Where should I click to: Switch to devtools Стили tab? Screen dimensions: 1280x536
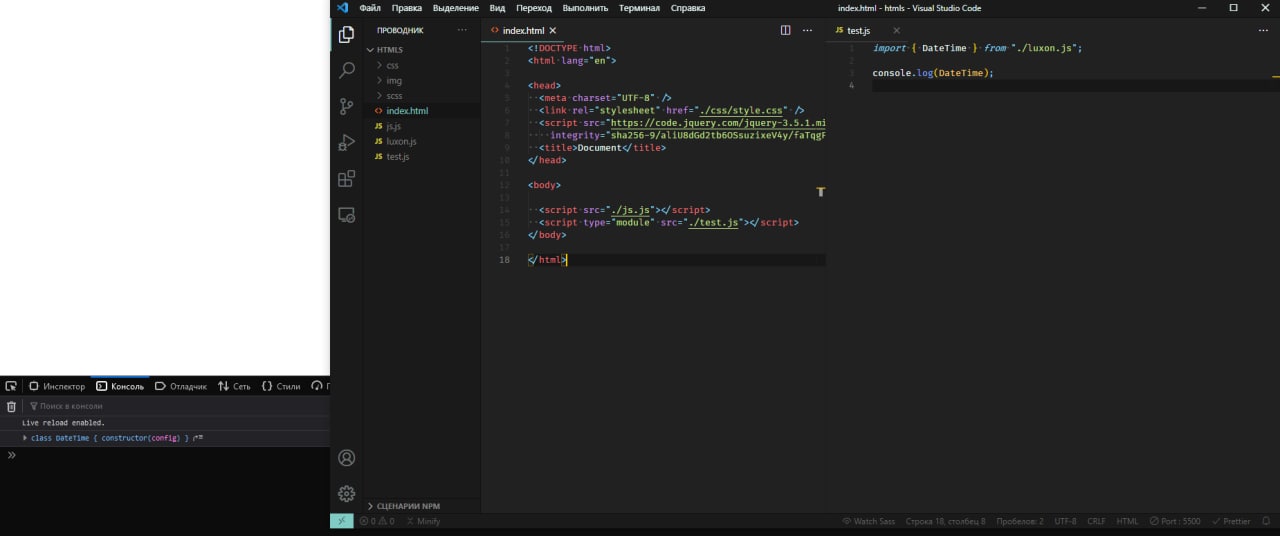(281, 386)
